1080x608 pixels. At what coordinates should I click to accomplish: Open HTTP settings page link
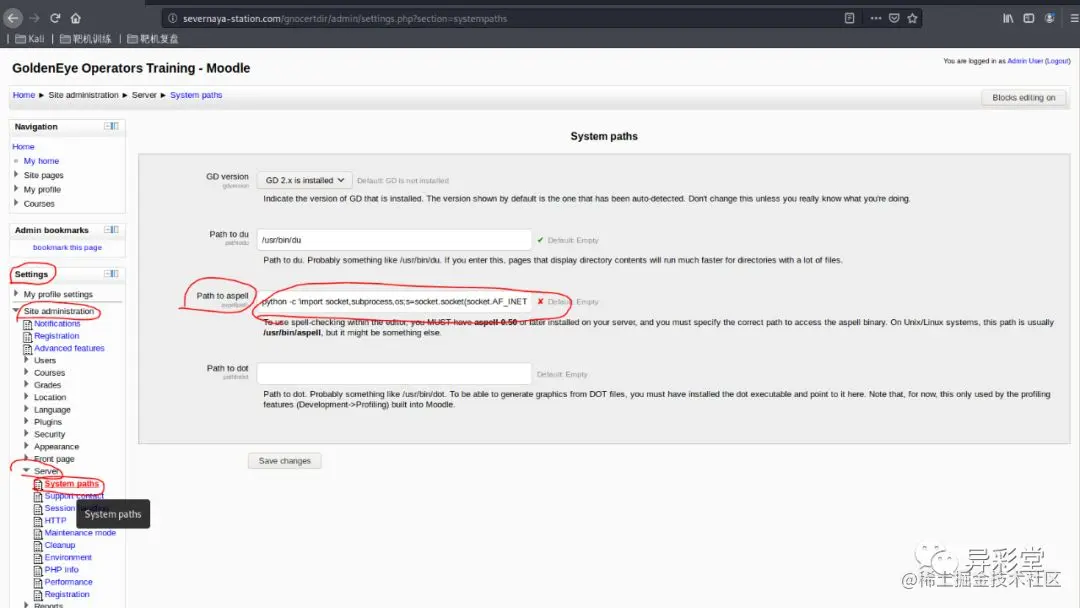pyautogui.click(x=55, y=521)
